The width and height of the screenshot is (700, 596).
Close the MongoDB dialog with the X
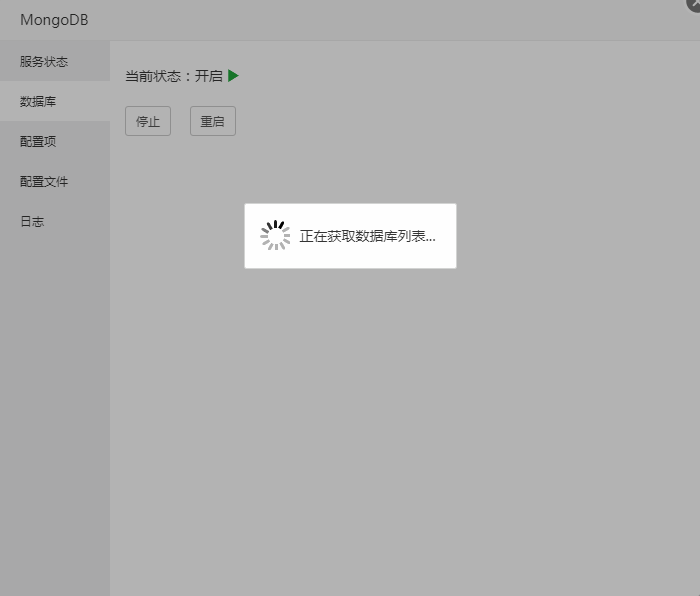tap(693, 4)
